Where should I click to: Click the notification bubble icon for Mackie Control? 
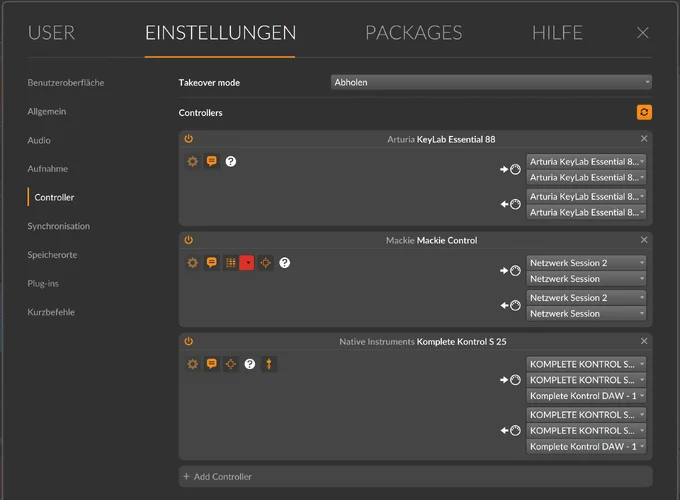[211, 263]
